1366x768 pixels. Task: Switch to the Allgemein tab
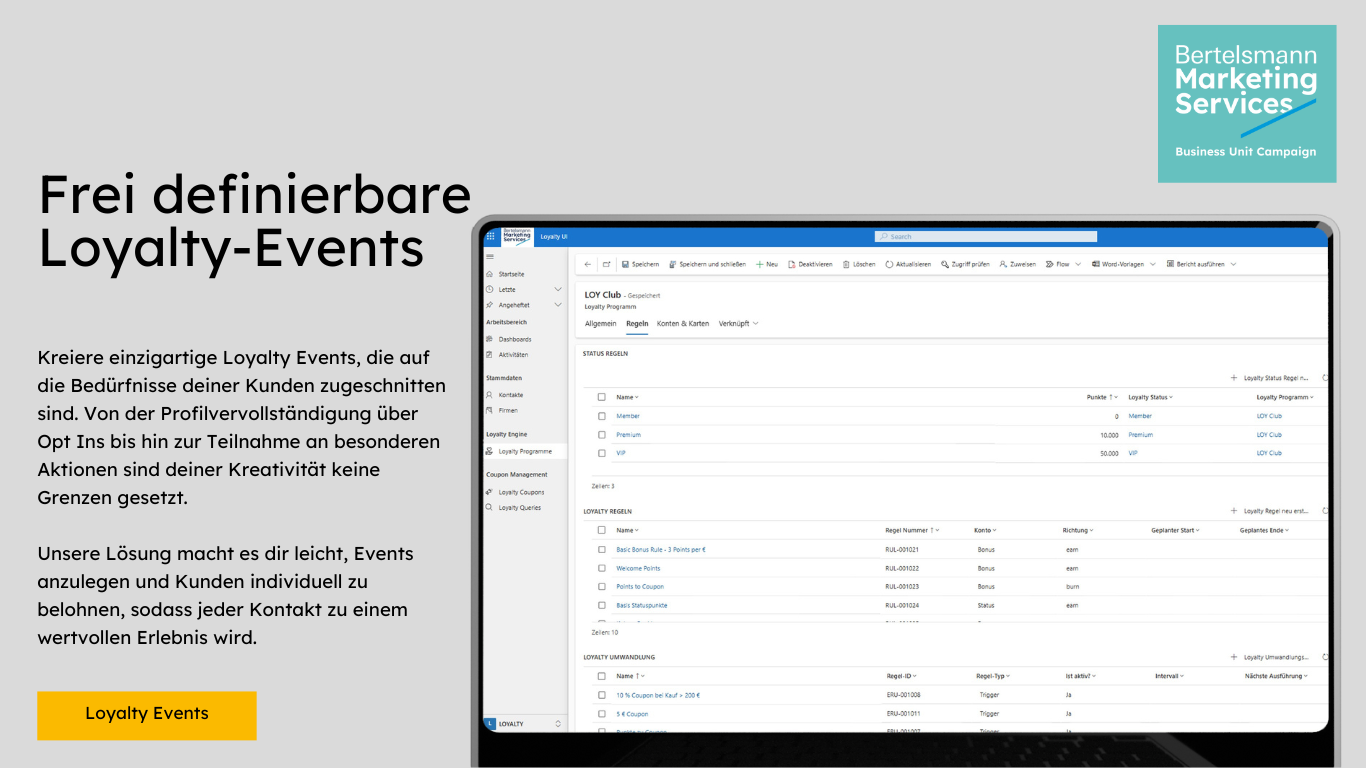coord(600,324)
